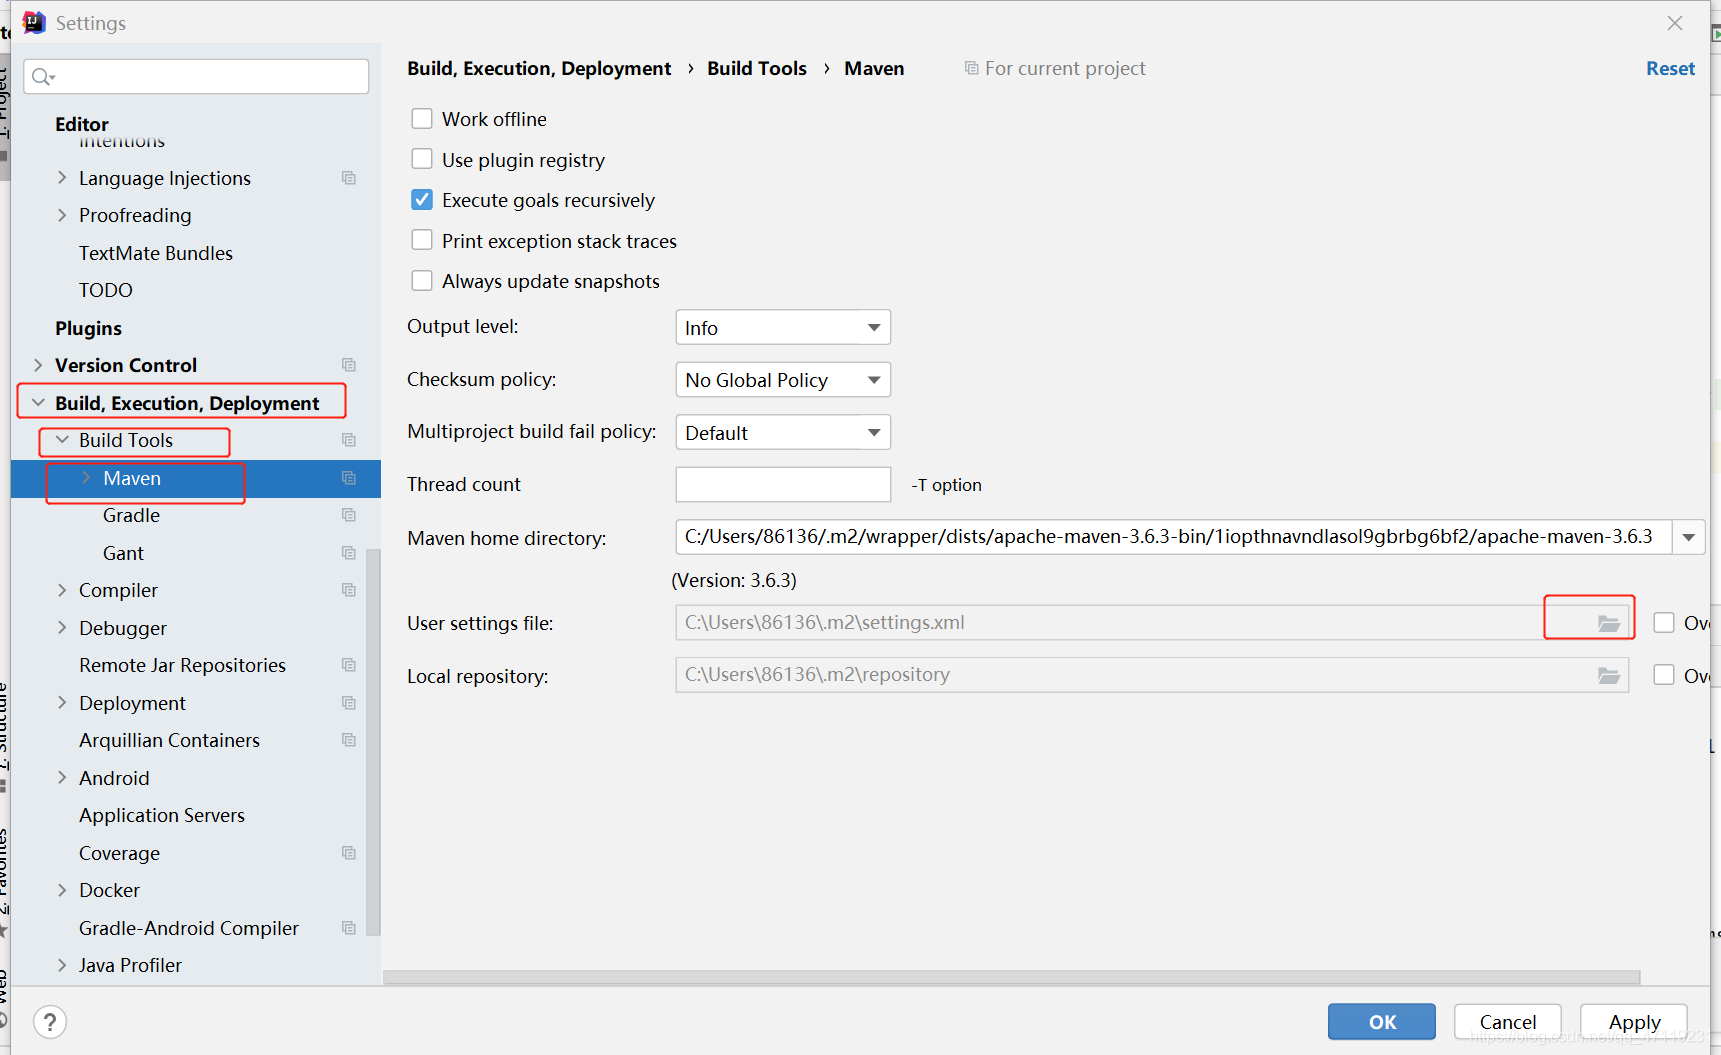Select Gradle in the settings tree
1721x1055 pixels.
pyautogui.click(x=131, y=515)
